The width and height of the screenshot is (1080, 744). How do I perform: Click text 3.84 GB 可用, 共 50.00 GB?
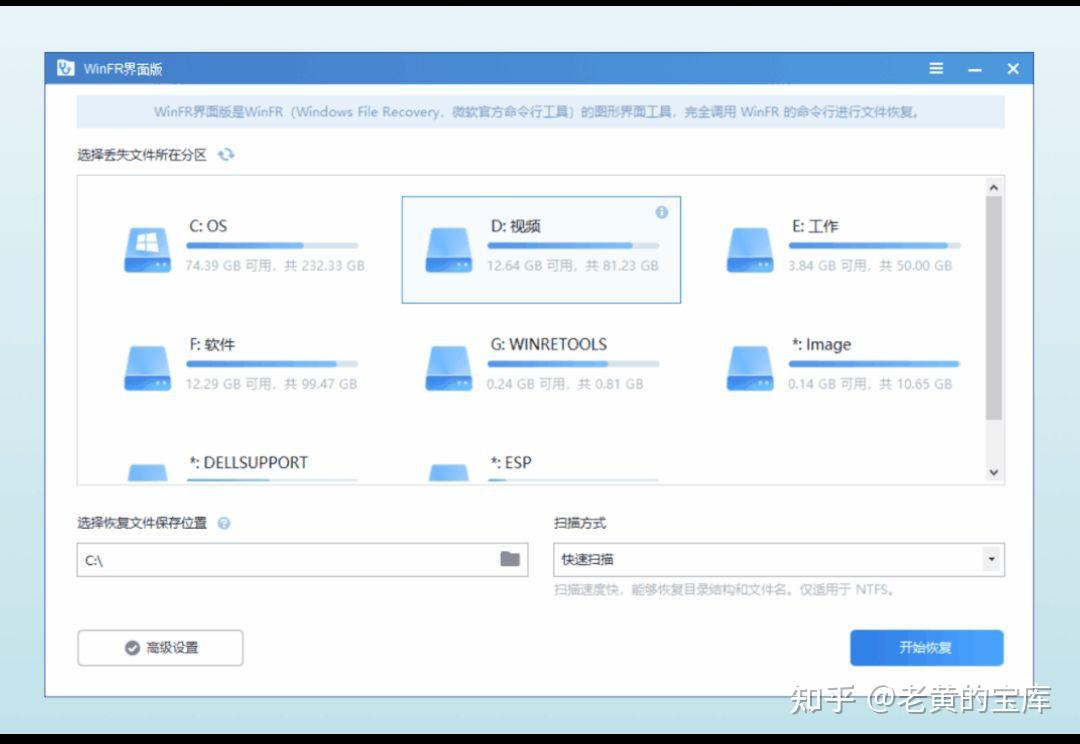871,266
